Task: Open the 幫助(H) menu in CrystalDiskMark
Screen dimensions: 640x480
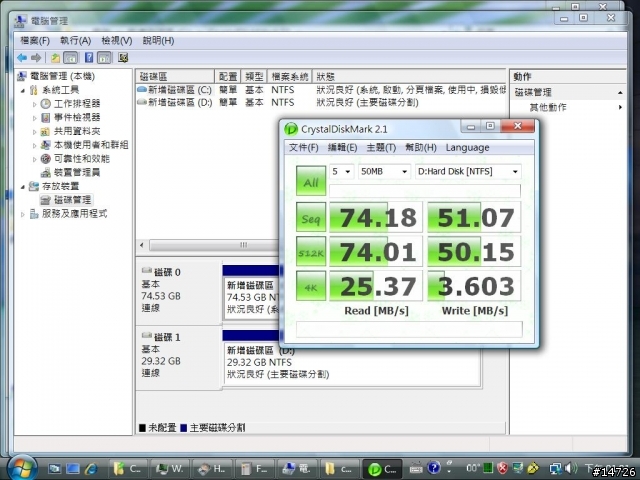Action: [421, 147]
